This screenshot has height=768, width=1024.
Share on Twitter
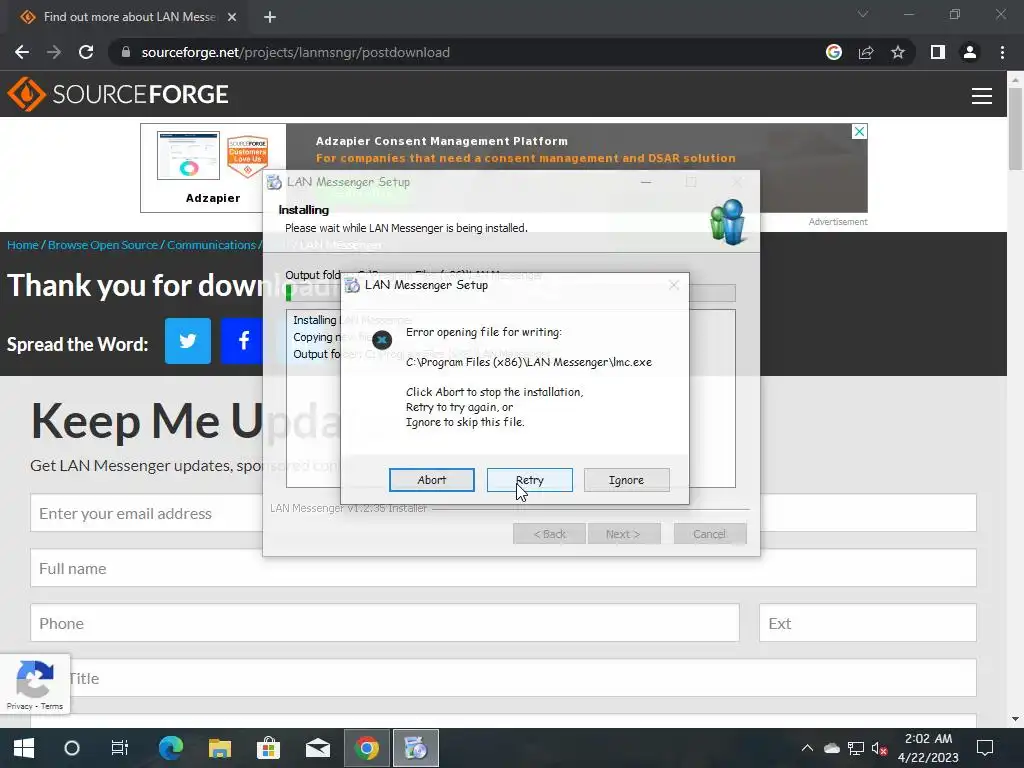pyautogui.click(x=187, y=341)
